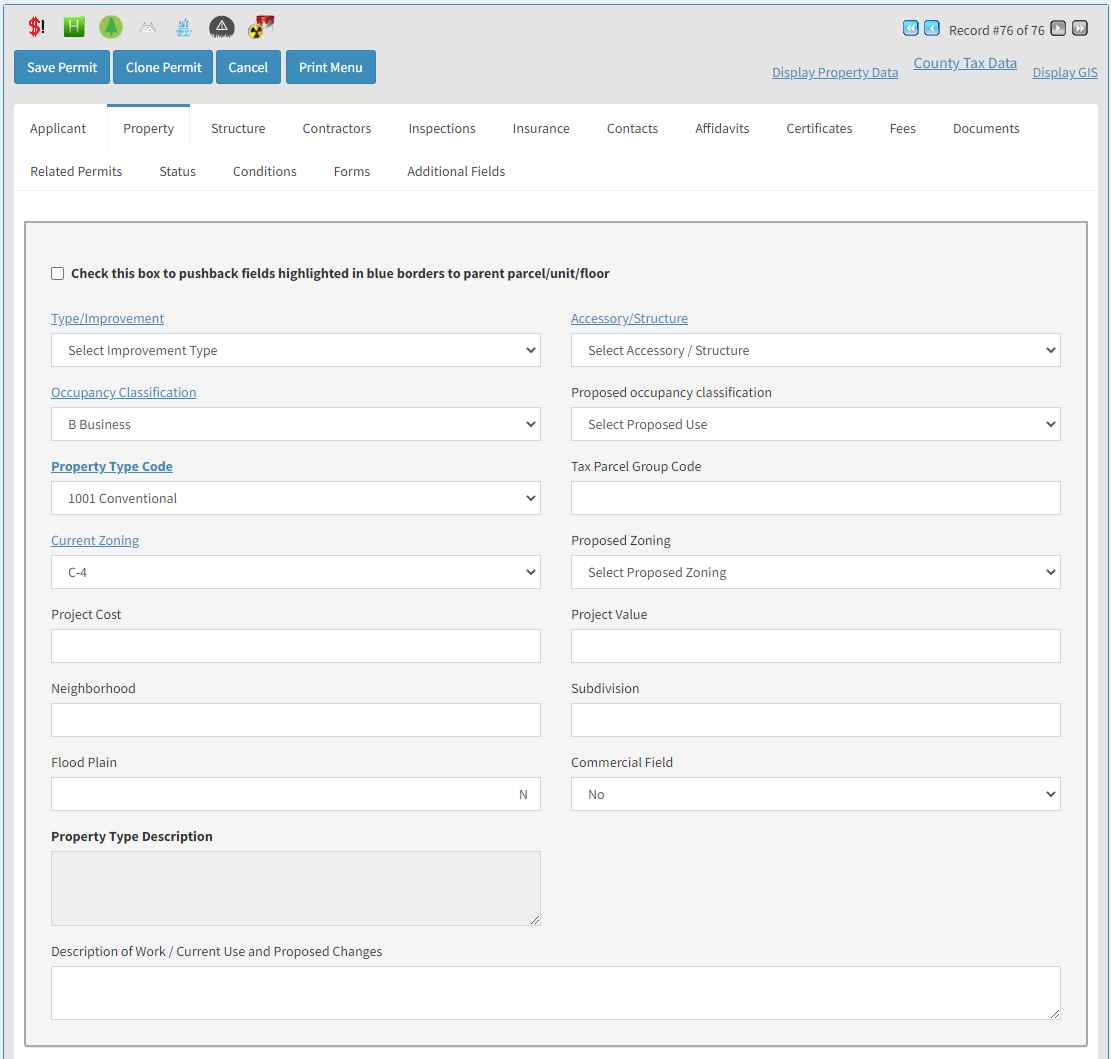Image resolution: width=1111 pixels, height=1059 pixels.
Task: Click the Display Property Data link
Action: tap(835, 72)
